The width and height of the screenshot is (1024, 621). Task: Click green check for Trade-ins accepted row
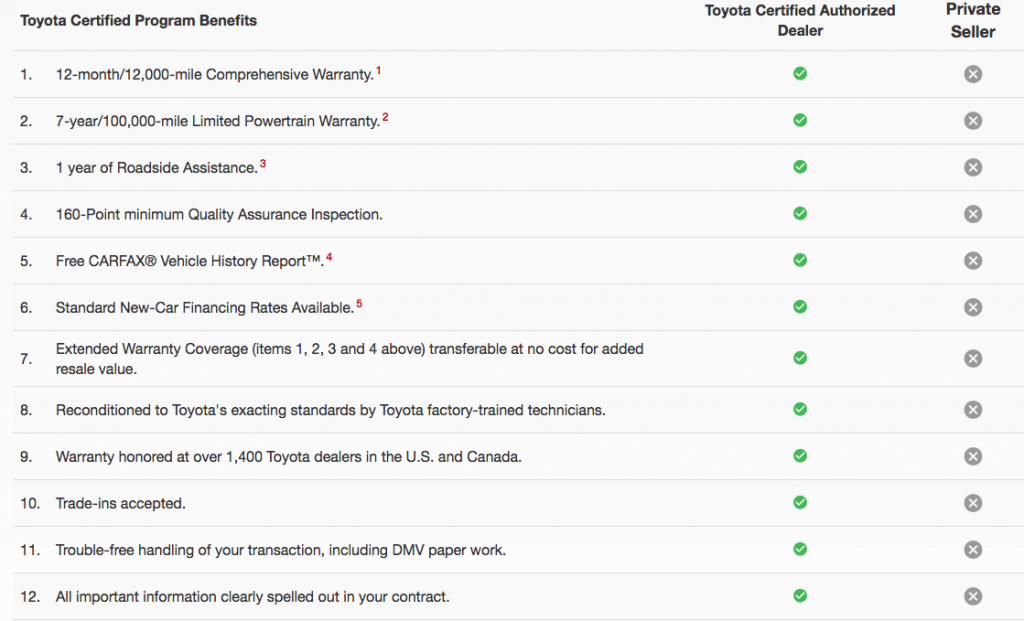tap(800, 502)
